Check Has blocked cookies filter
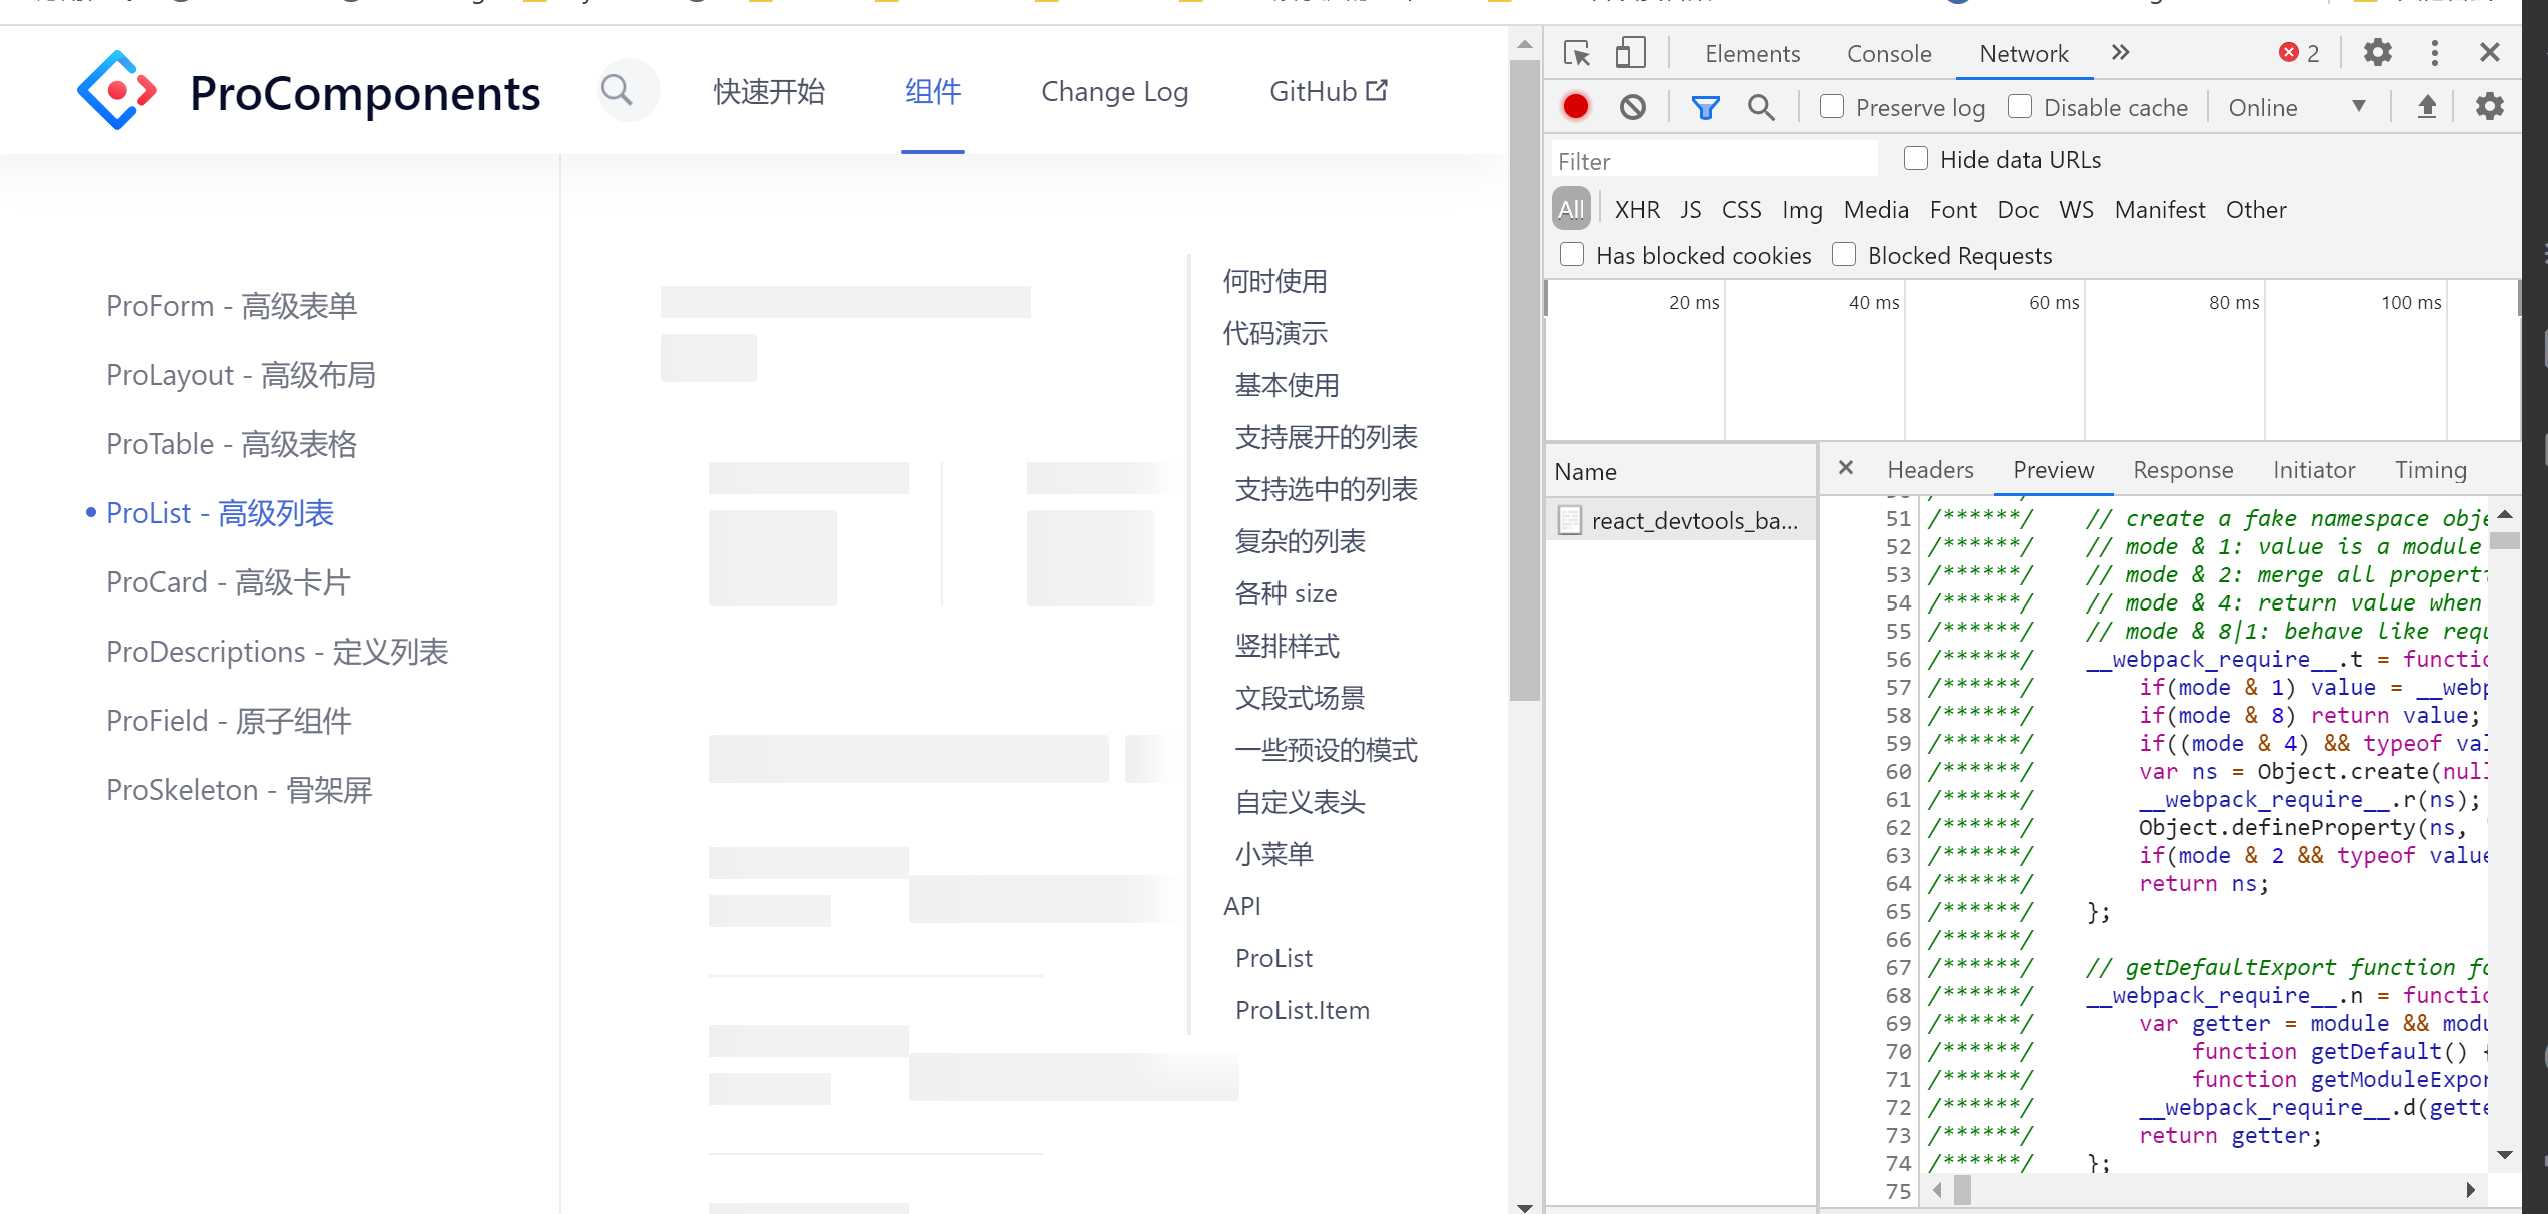Image resolution: width=2548 pixels, height=1214 pixels. pos(1572,254)
